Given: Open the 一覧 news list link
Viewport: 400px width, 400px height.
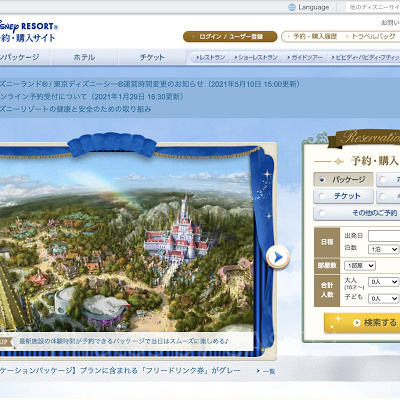Looking at the screenshot, I should coord(266,371).
